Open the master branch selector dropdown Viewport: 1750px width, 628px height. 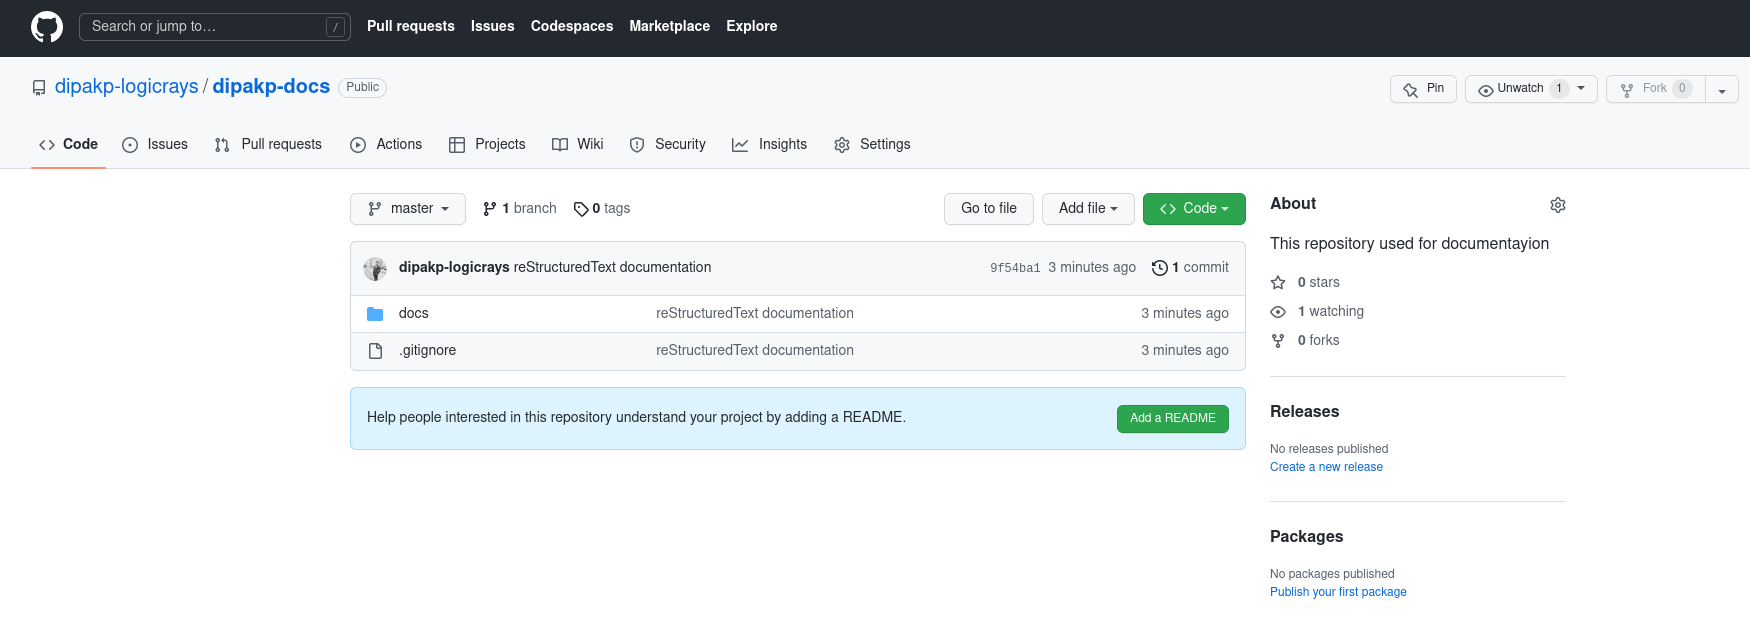[x=408, y=209]
